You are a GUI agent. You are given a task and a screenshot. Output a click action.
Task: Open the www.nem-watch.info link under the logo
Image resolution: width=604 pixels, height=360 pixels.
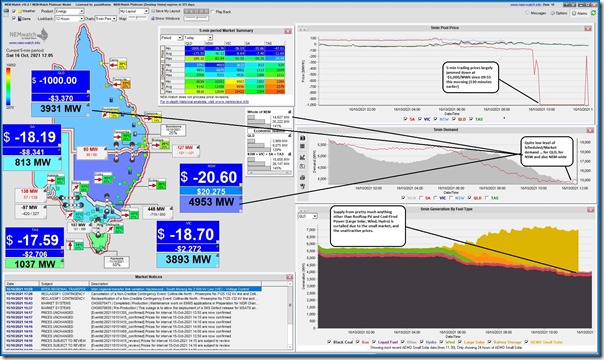pos(25,43)
